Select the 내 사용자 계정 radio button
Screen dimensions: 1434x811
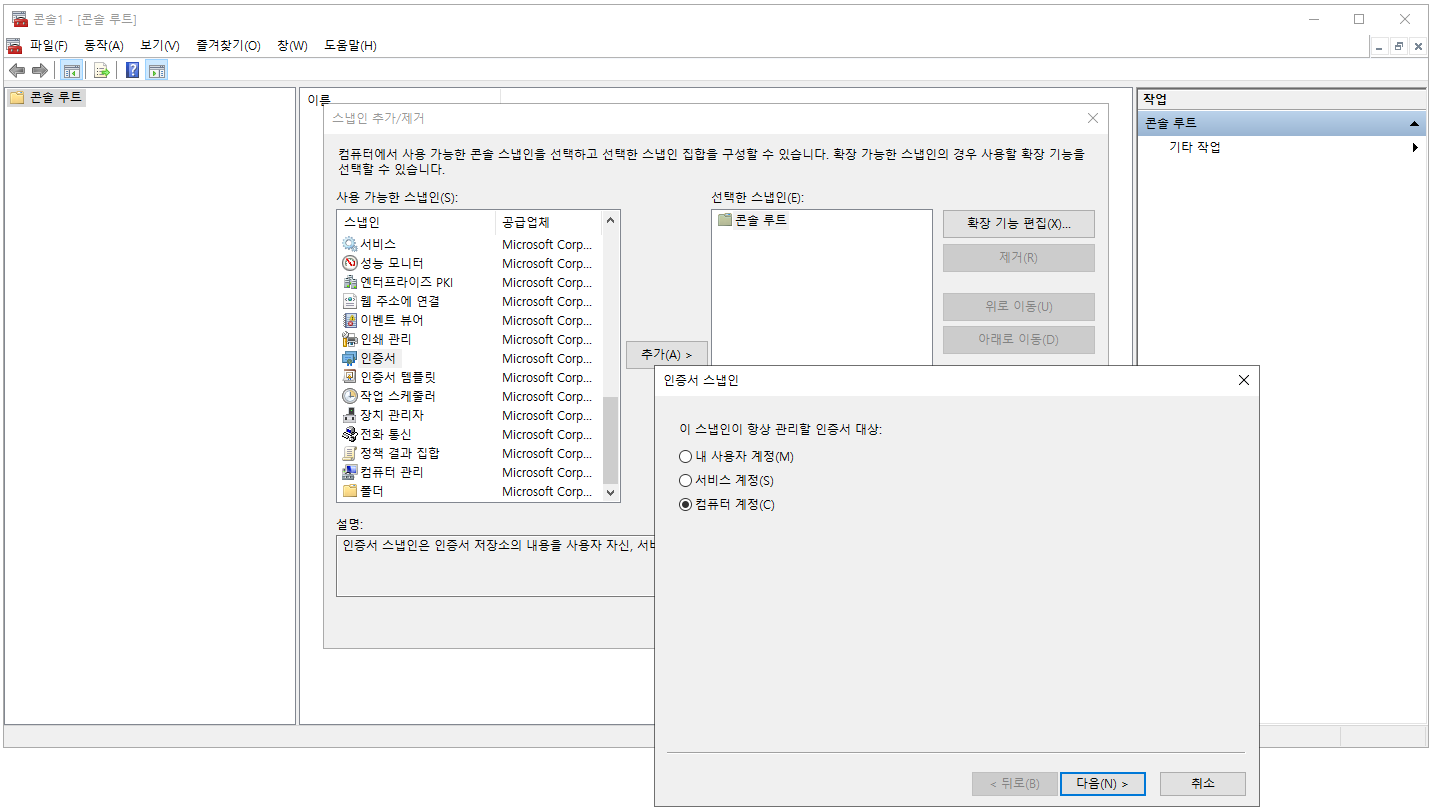pos(685,456)
